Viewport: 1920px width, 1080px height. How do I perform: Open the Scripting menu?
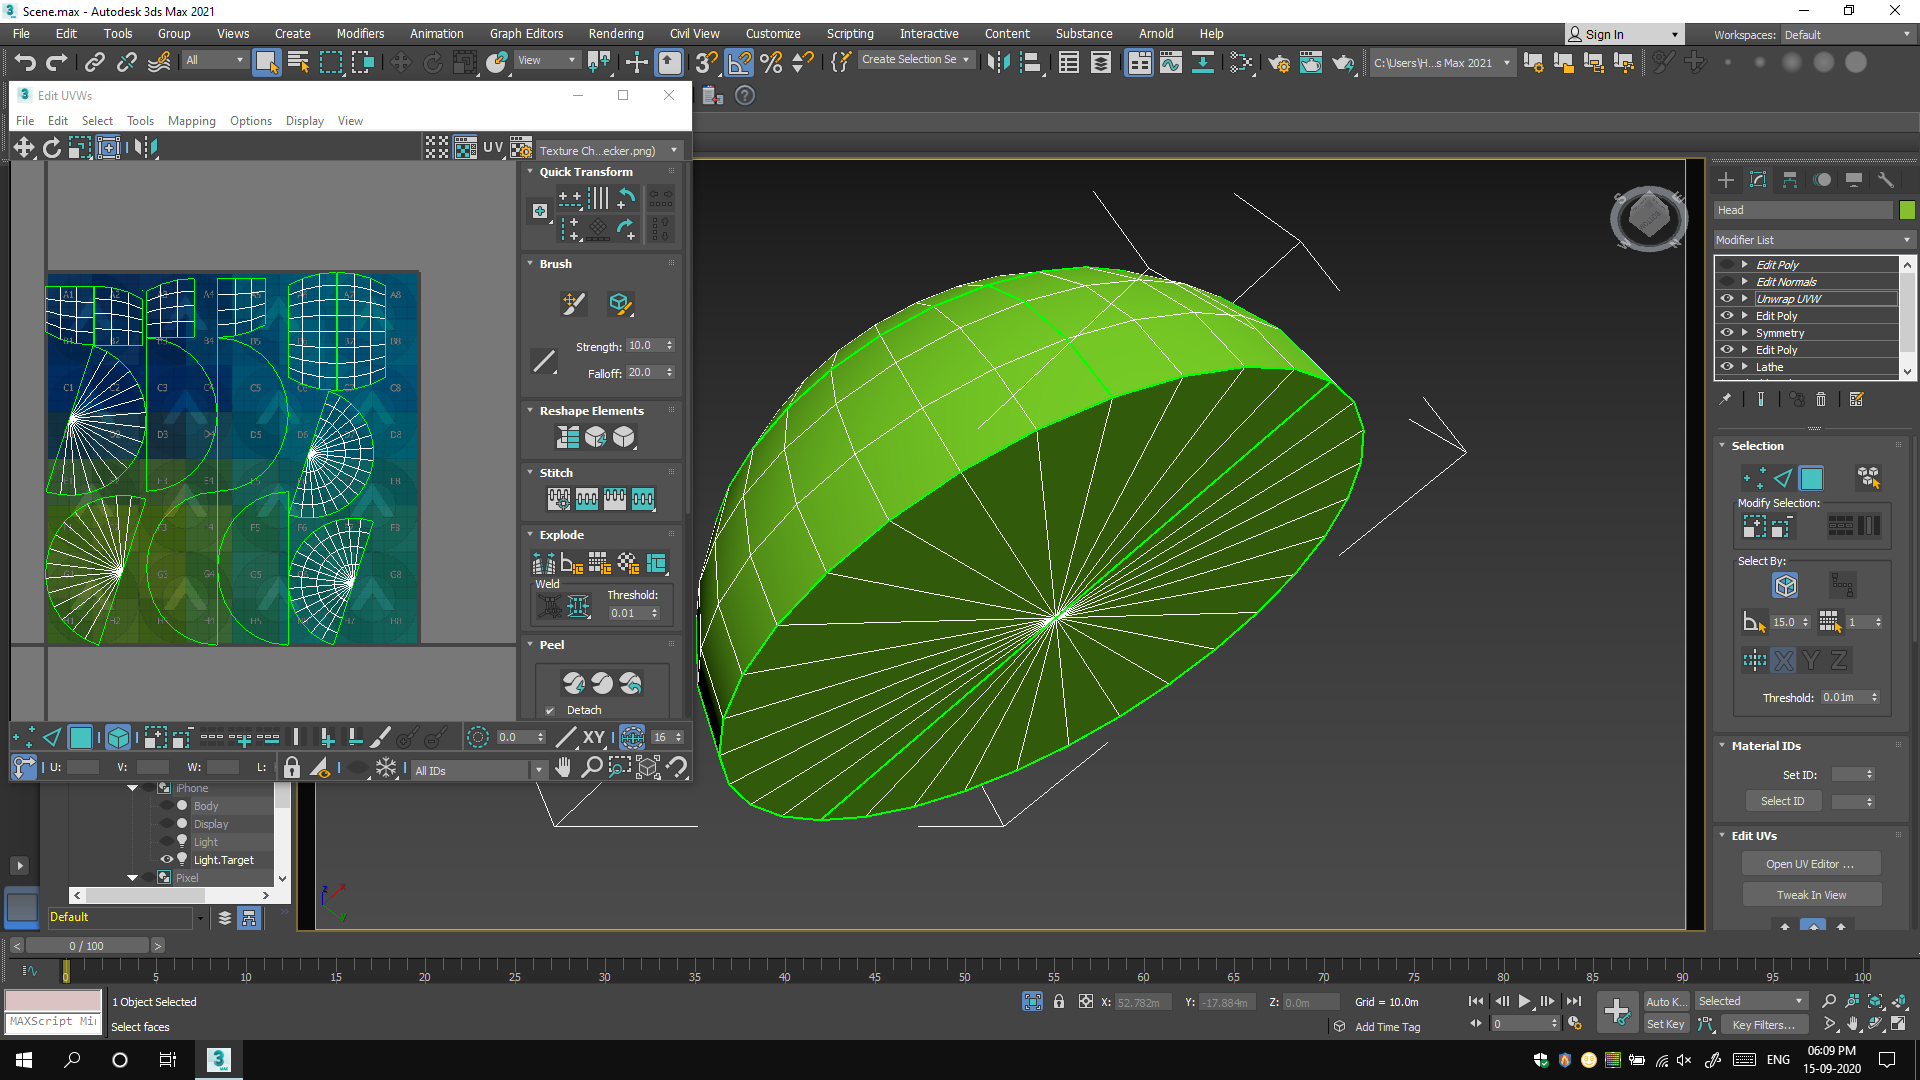pyautogui.click(x=850, y=34)
